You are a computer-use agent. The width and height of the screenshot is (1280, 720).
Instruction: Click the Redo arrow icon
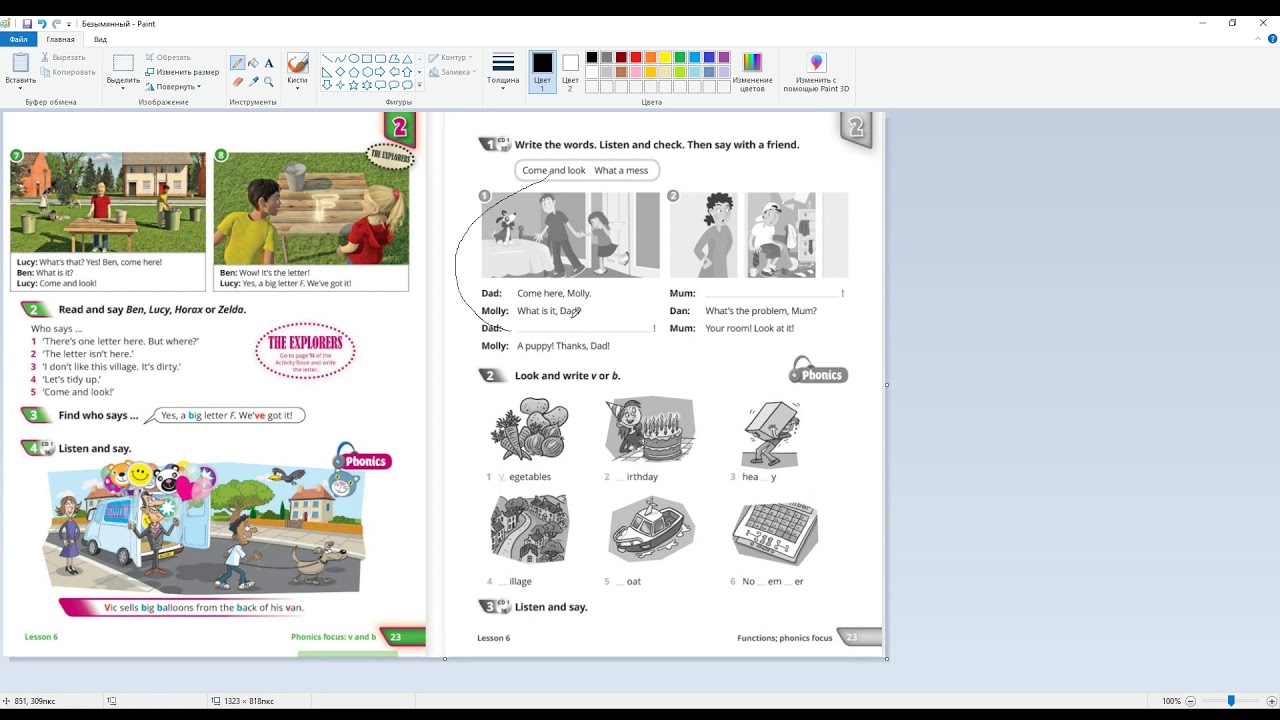pyautogui.click(x=56, y=23)
